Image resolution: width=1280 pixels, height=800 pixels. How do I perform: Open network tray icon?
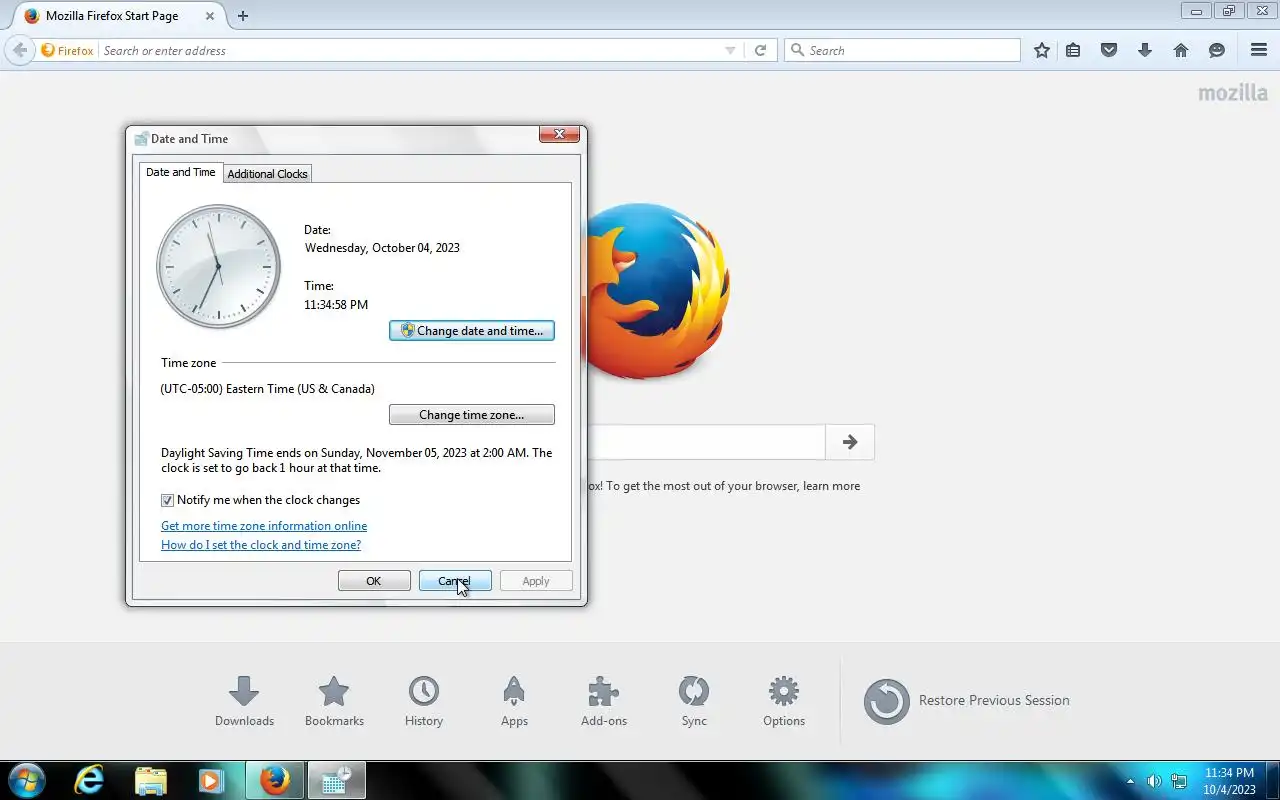tap(1180, 781)
